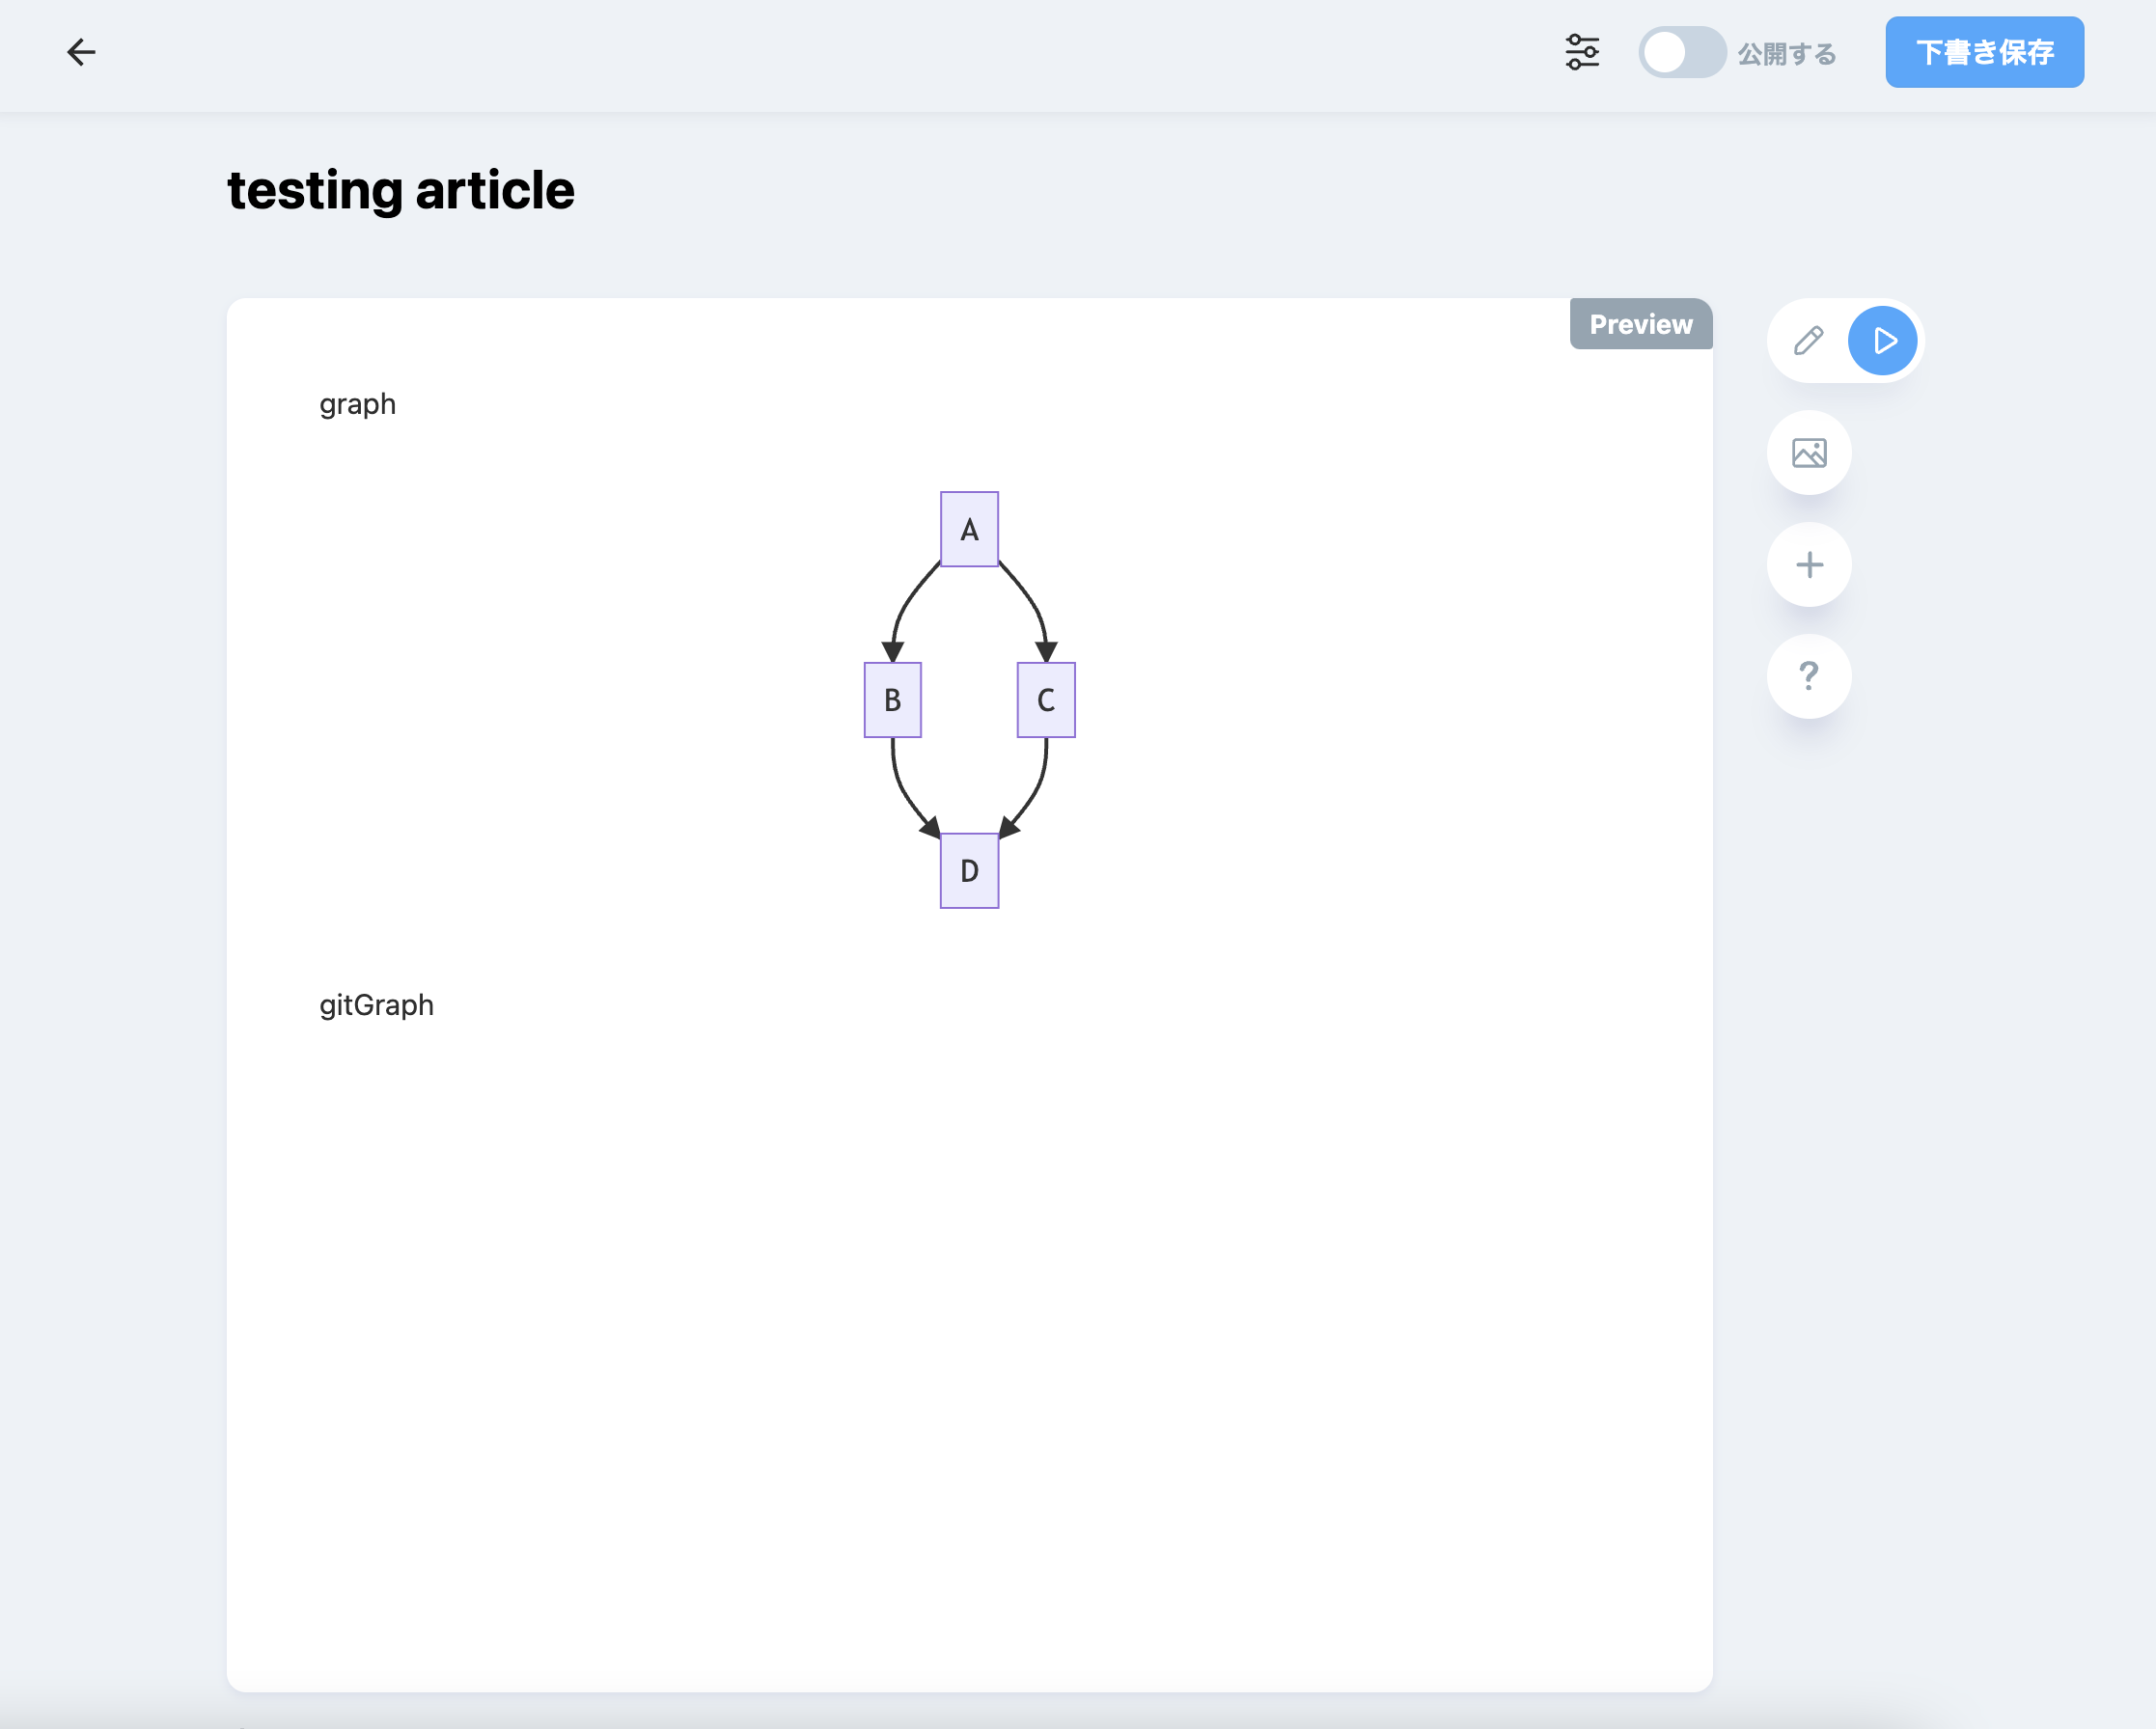Click the plus add button
The image size is (2156, 1729).
[x=1808, y=565]
